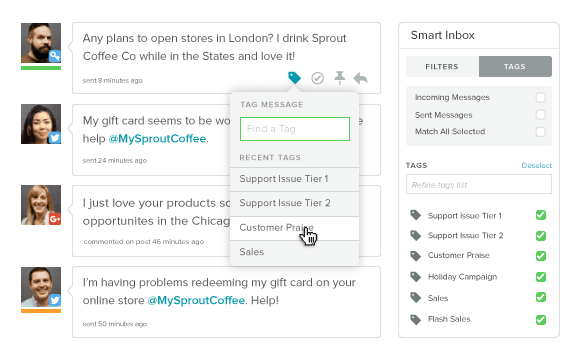Click the Twitter badge on second avatar

click(55, 138)
